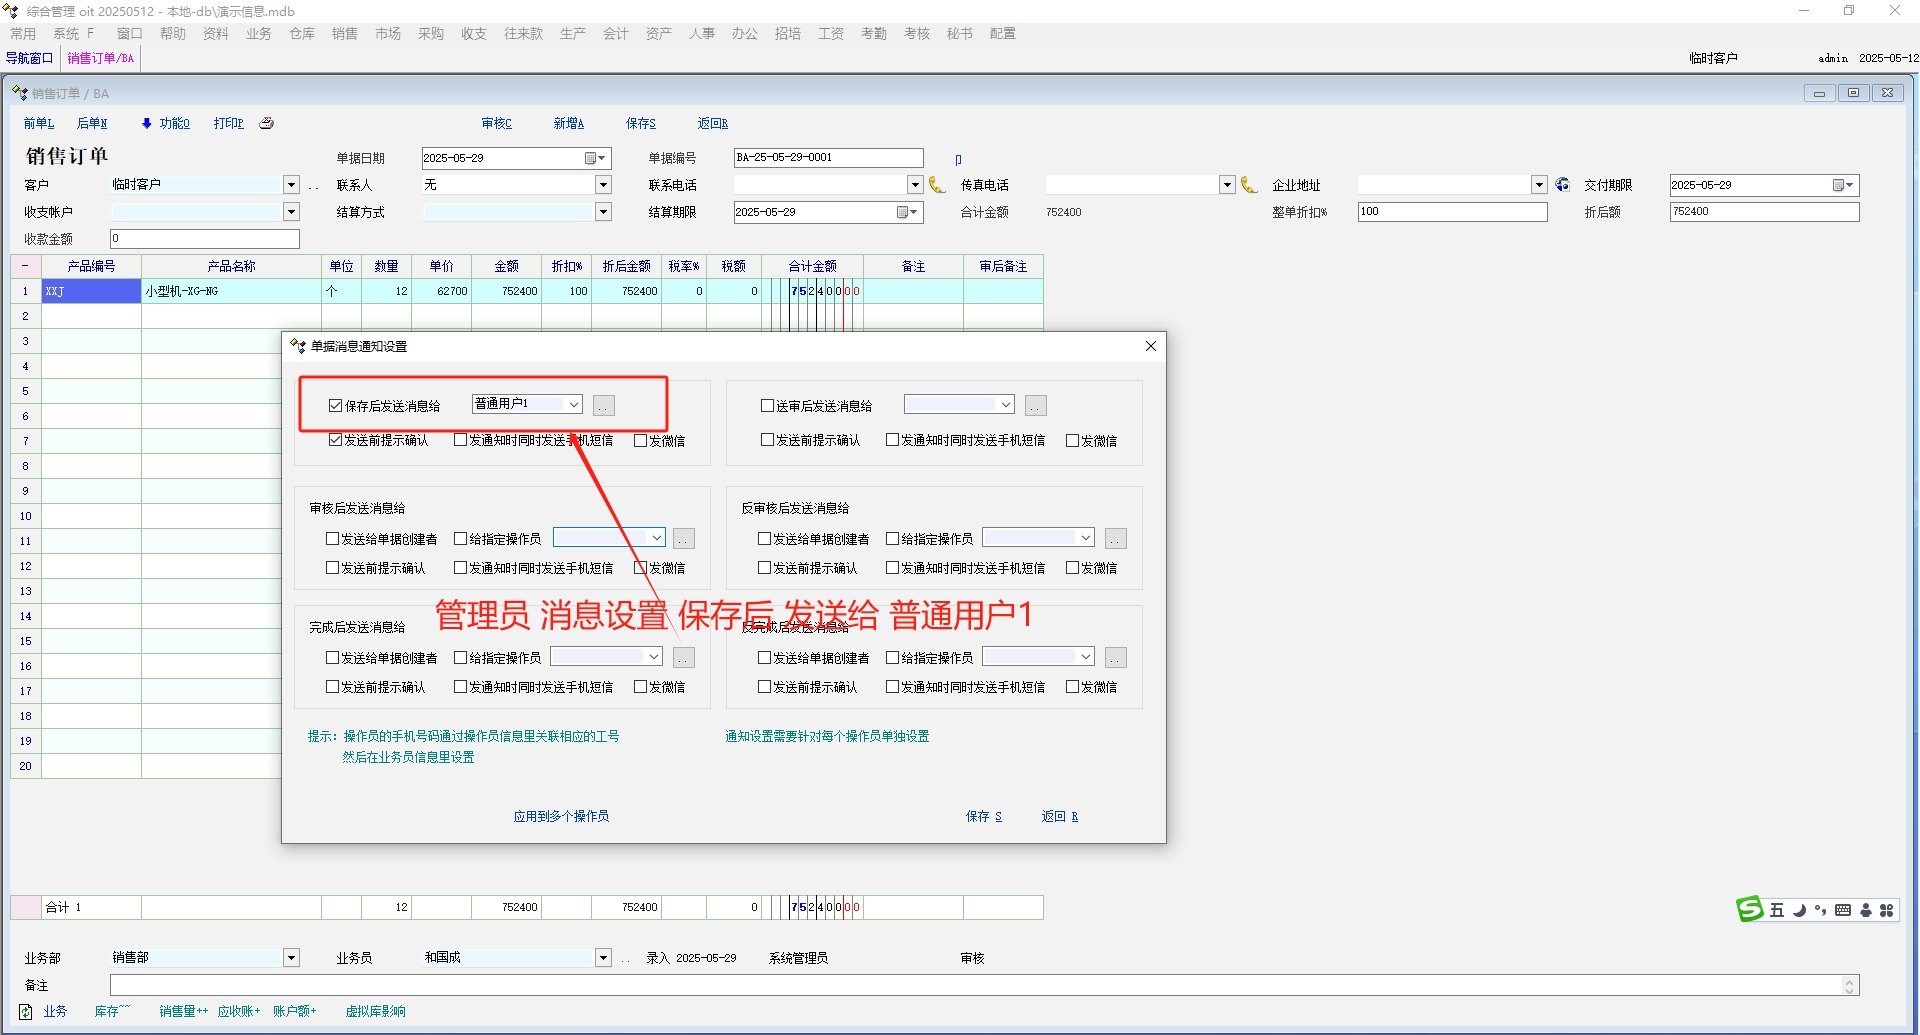Uncheck the 保存后发送消息给 checkbox
This screenshot has height=1035, width=1920.
(336, 406)
